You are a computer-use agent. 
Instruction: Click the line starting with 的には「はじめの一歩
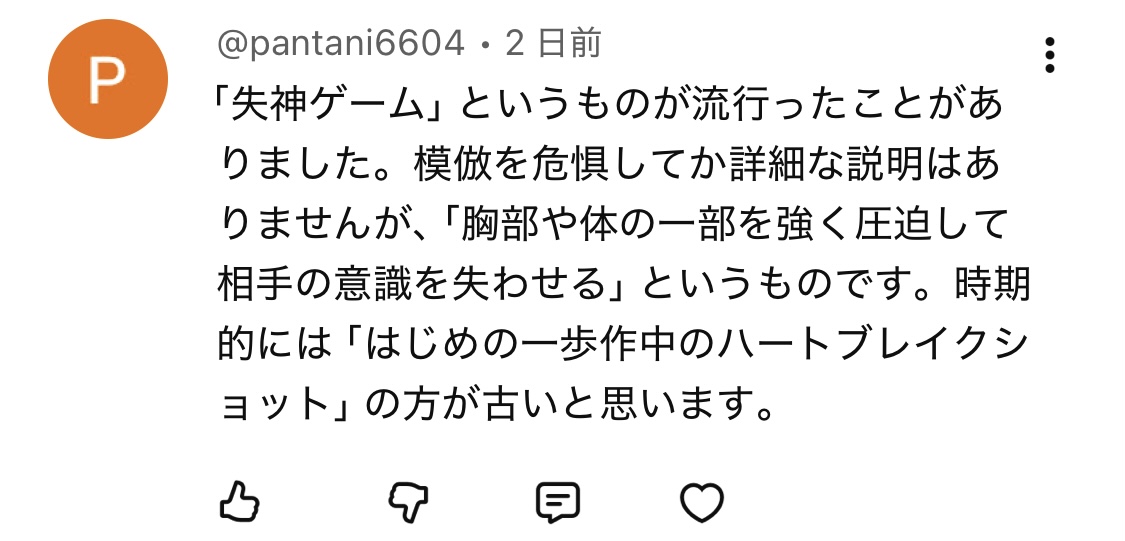tap(623, 346)
